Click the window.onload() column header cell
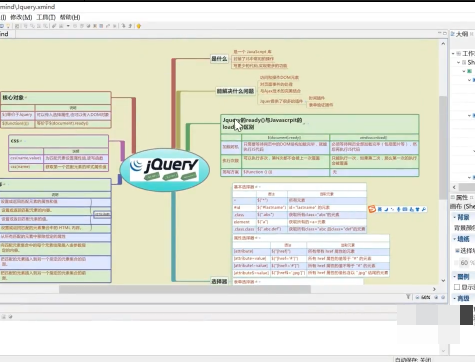 point(374,137)
